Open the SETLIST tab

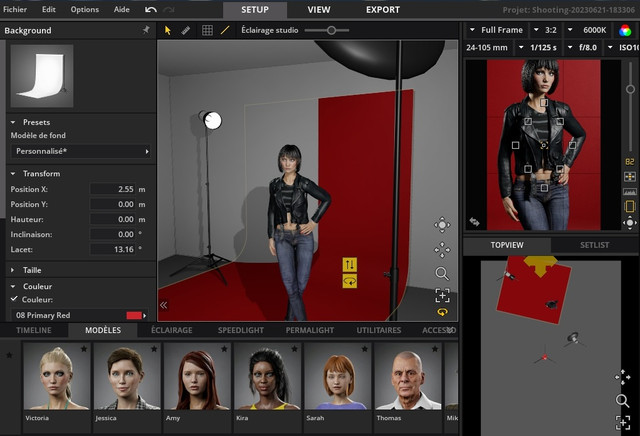pos(594,245)
